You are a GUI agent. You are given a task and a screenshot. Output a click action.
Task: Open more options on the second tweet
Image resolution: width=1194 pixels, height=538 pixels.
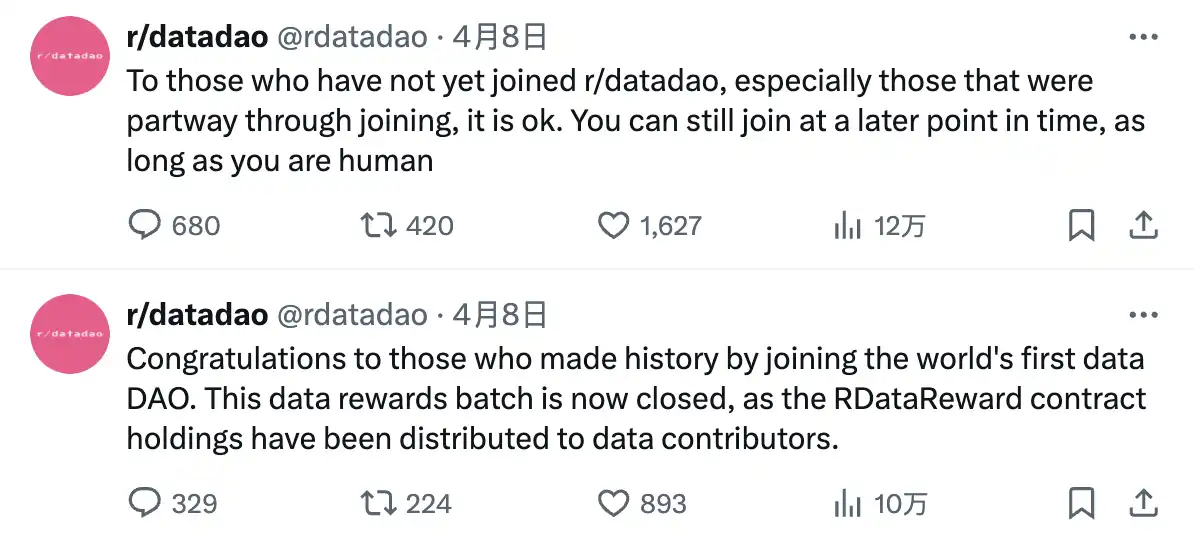1142,315
